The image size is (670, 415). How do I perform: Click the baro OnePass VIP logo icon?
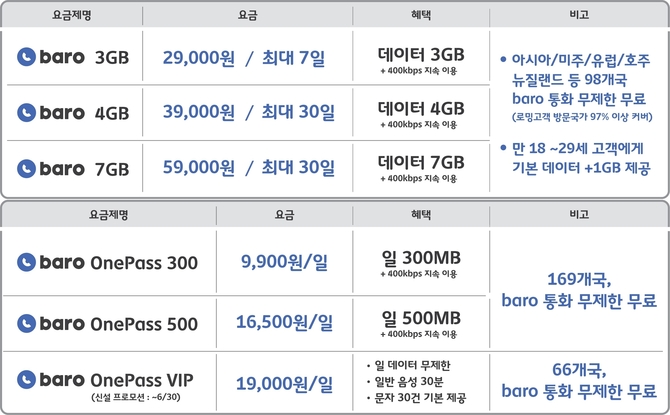point(28,381)
